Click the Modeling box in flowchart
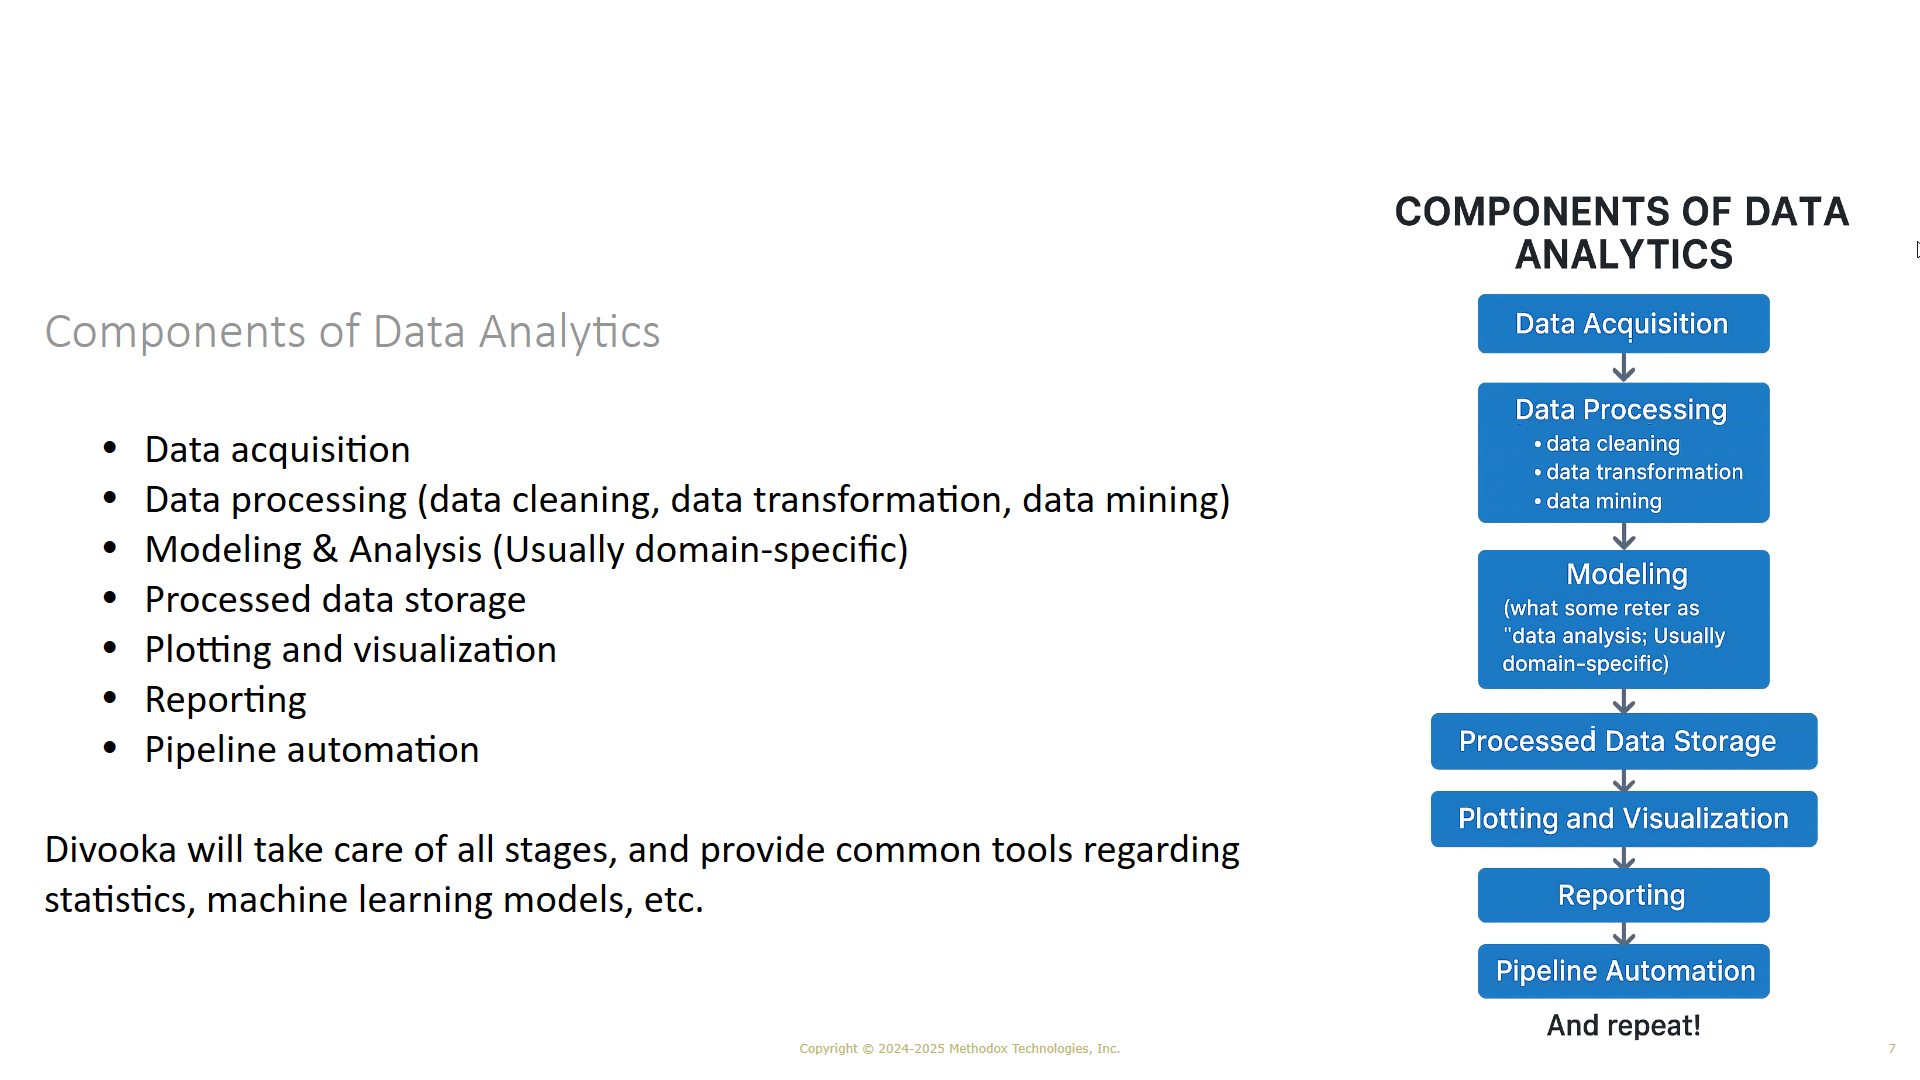Viewport: 1920px width, 1080px height. [1623, 619]
